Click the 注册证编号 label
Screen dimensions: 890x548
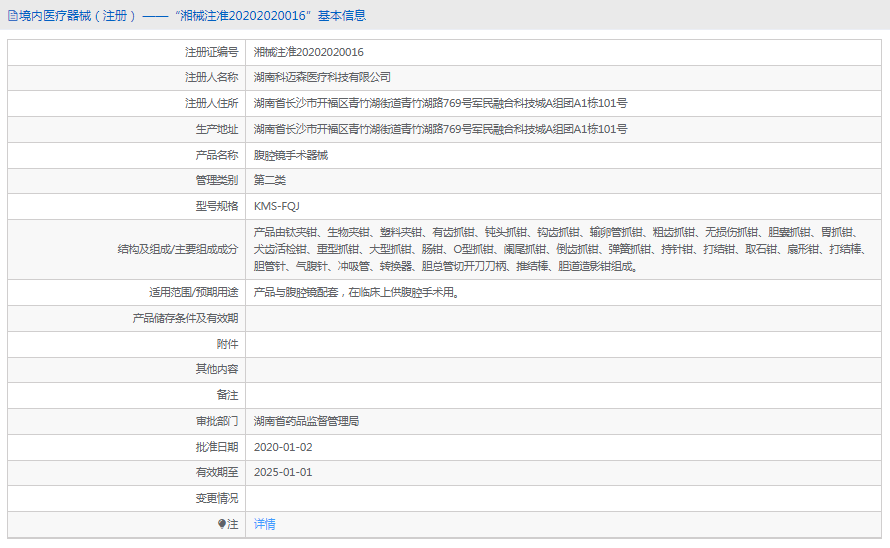(x=212, y=52)
